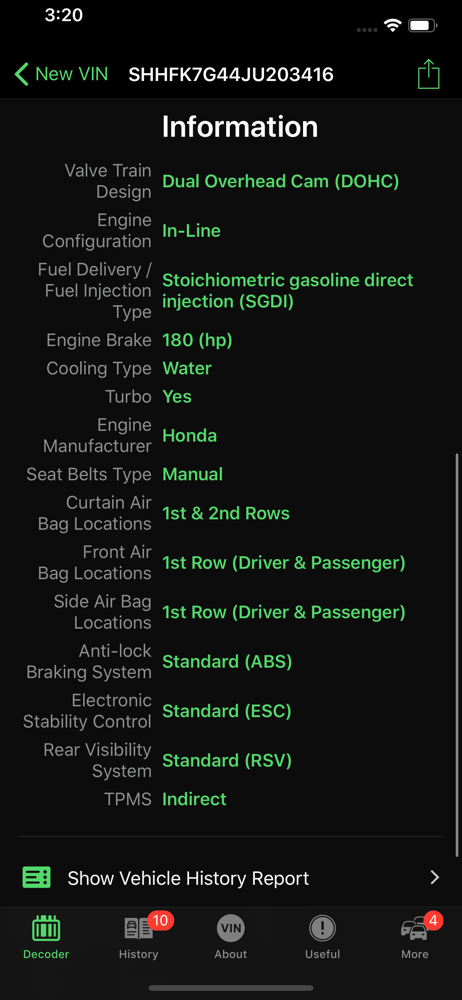The height and width of the screenshot is (1000, 462).
Task: Select the History tab label
Action: 138,954
